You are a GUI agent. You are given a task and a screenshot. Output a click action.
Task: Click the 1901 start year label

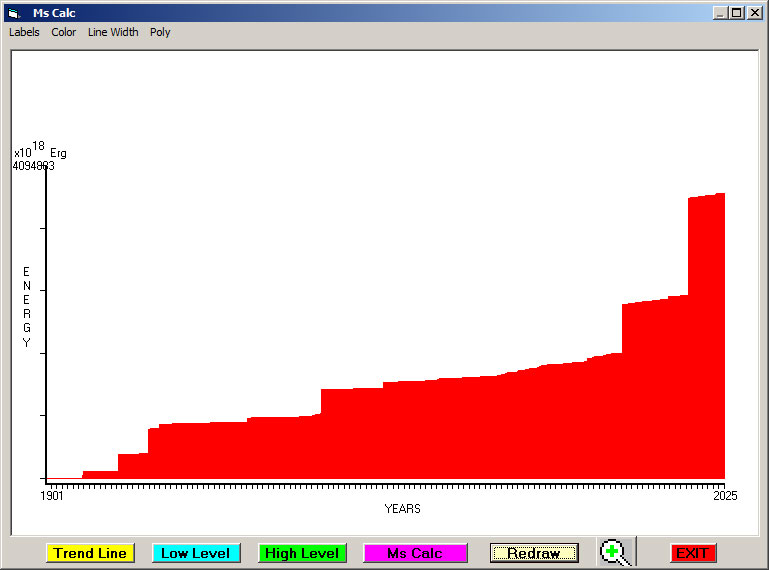[52, 496]
